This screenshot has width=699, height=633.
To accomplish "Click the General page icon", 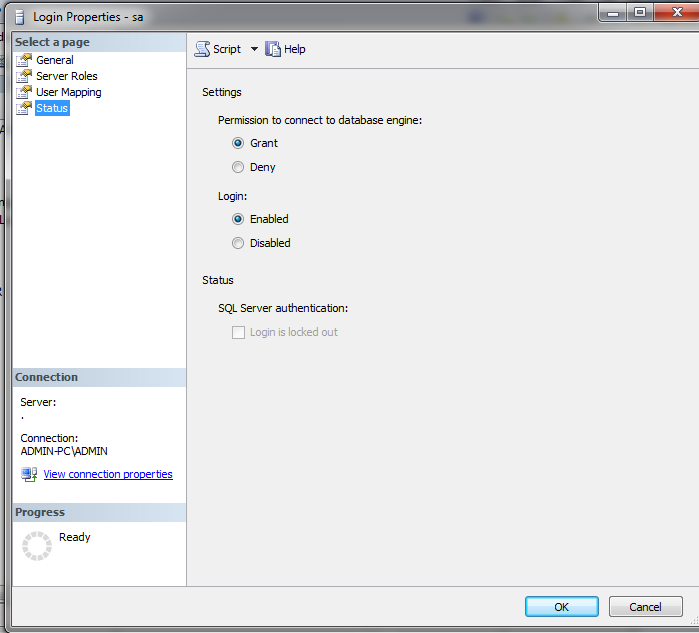I will pos(24,60).
